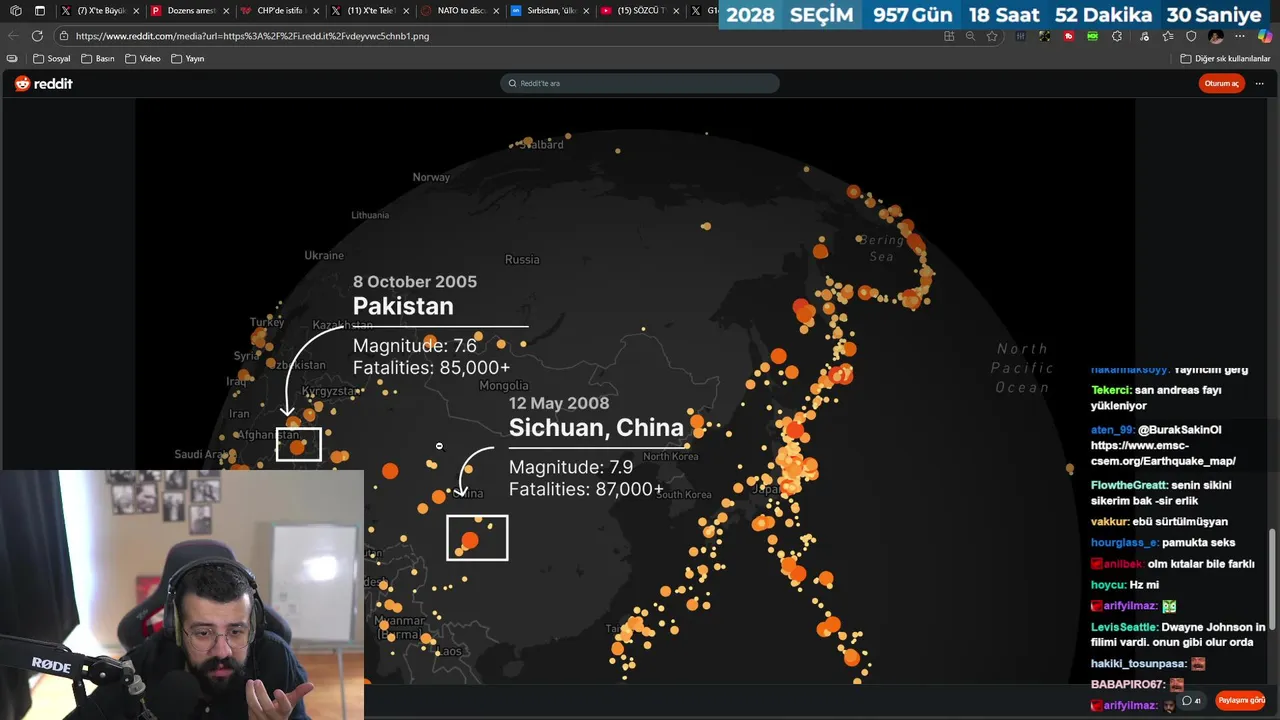This screenshot has width=1280, height=720.
Task: Open the browser workspaces icon
Action: point(15,11)
